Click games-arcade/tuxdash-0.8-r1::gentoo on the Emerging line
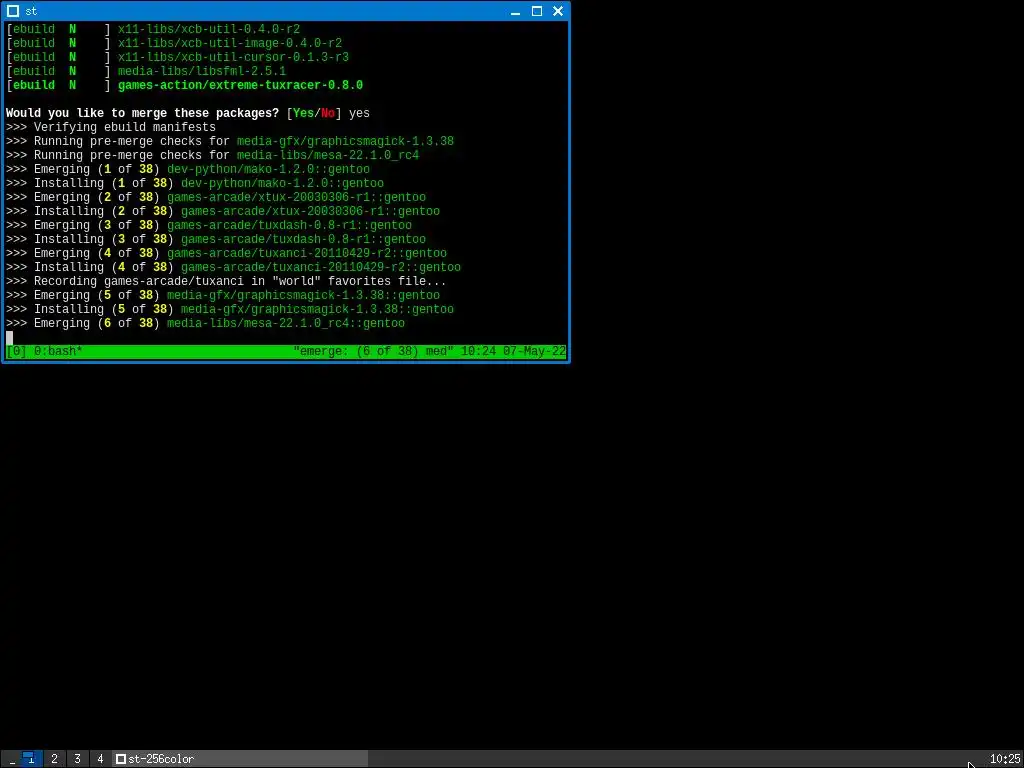Image resolution: width=1024 pixels, height=768 pixels. [289, 225]
